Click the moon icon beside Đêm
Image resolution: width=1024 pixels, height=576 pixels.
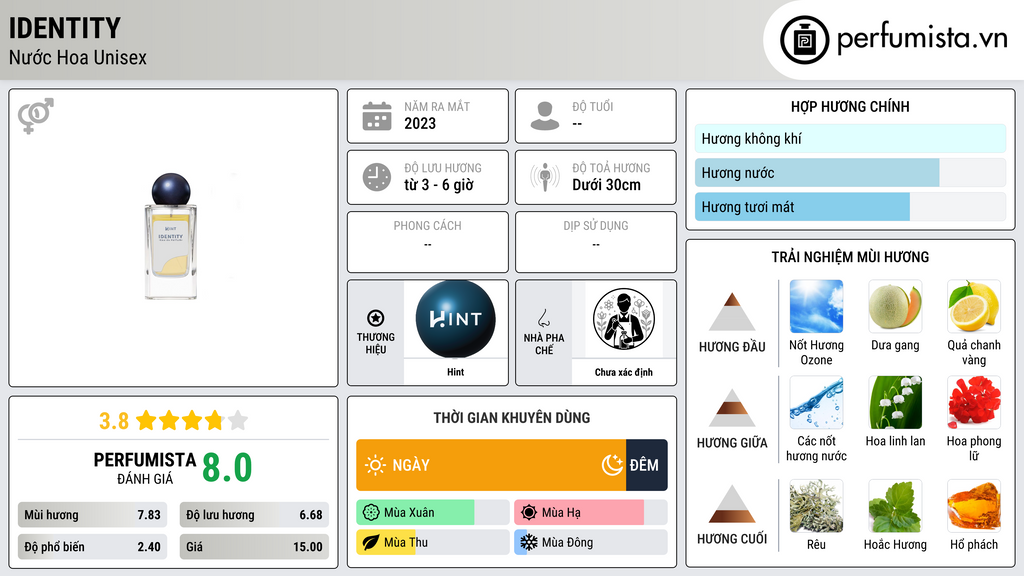point(612,465)
